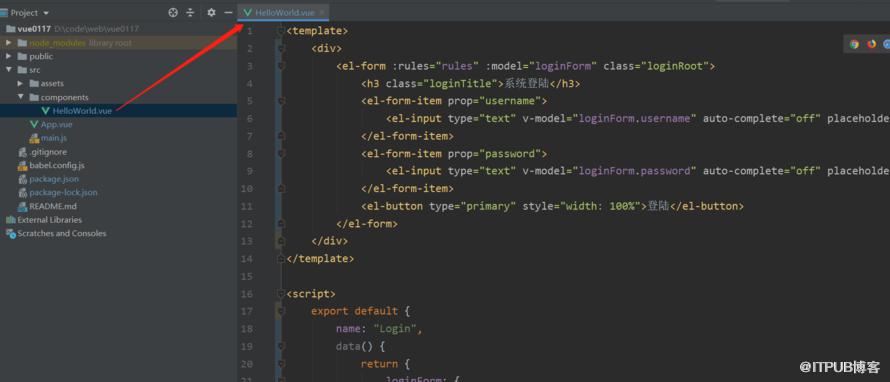Click "loginForm.password" v-model value
Screen dimensions: 890x382
coord(635,171)
